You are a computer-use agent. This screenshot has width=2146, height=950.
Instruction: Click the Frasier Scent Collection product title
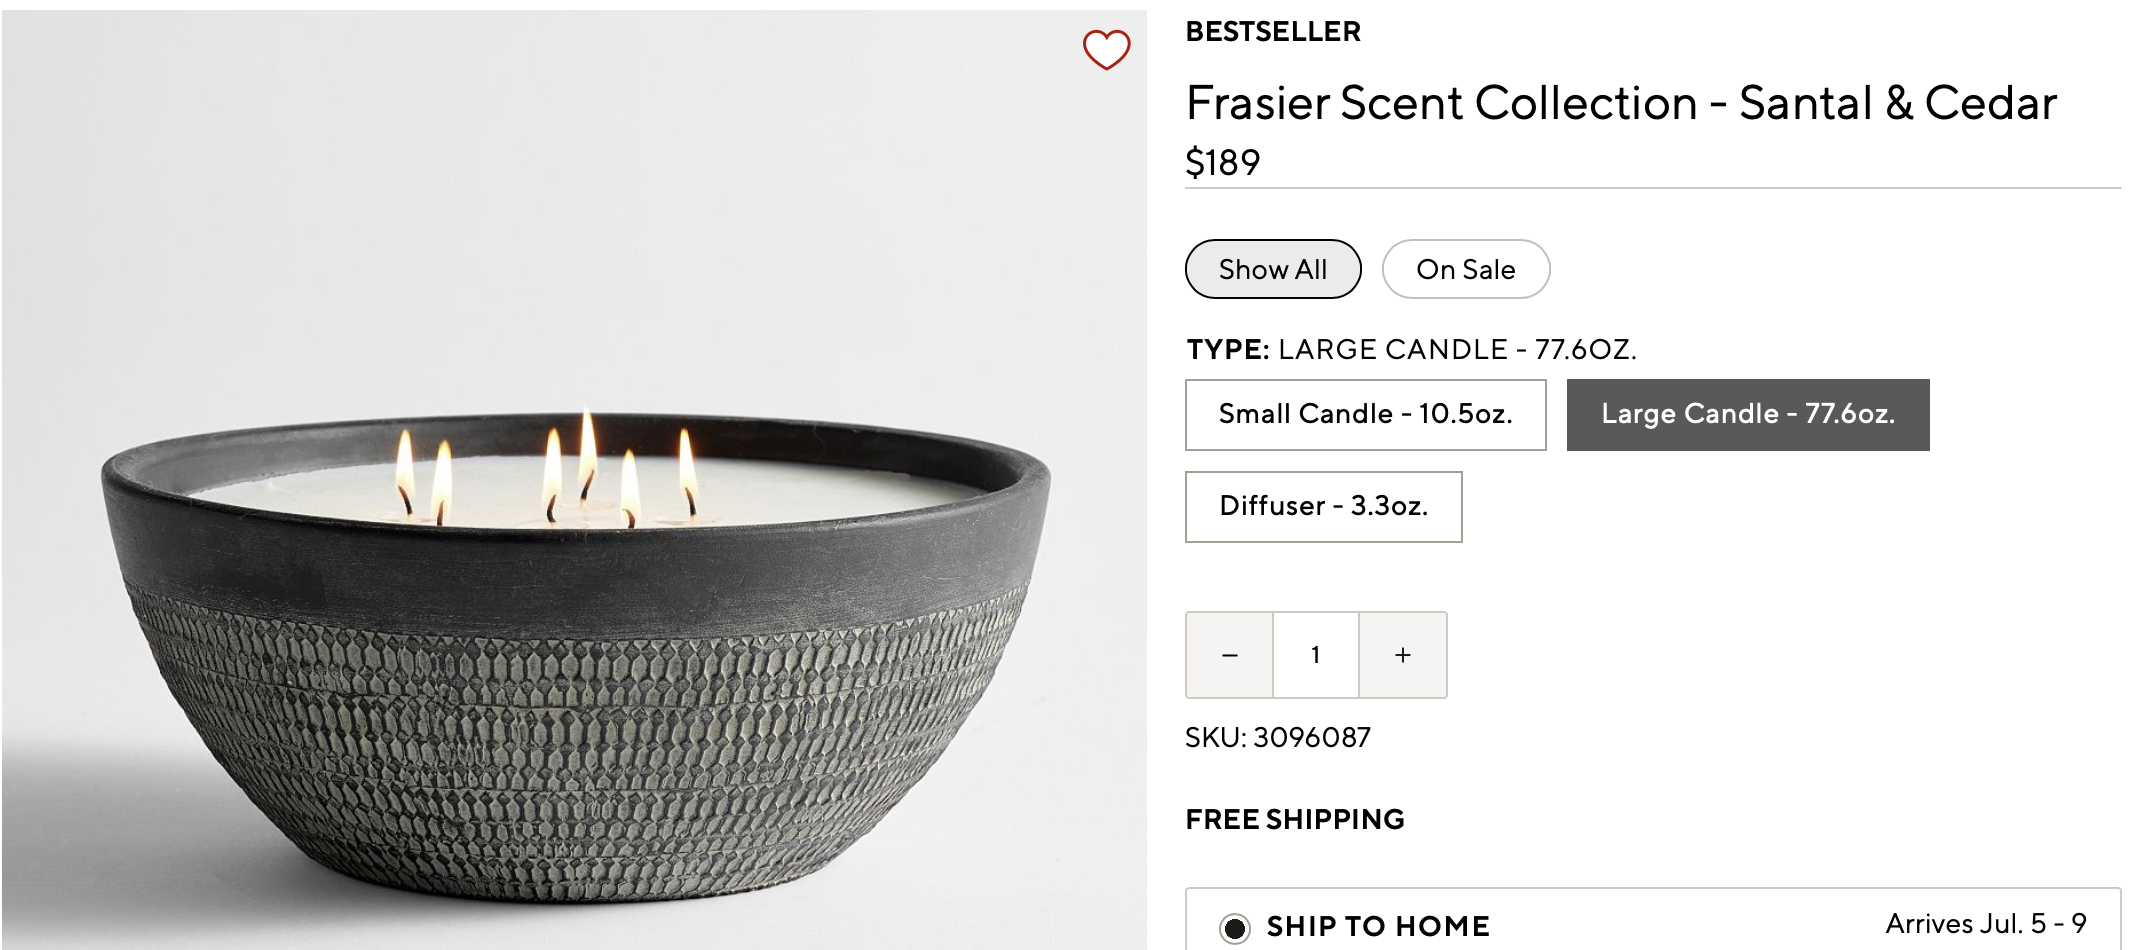[1620, 103]
